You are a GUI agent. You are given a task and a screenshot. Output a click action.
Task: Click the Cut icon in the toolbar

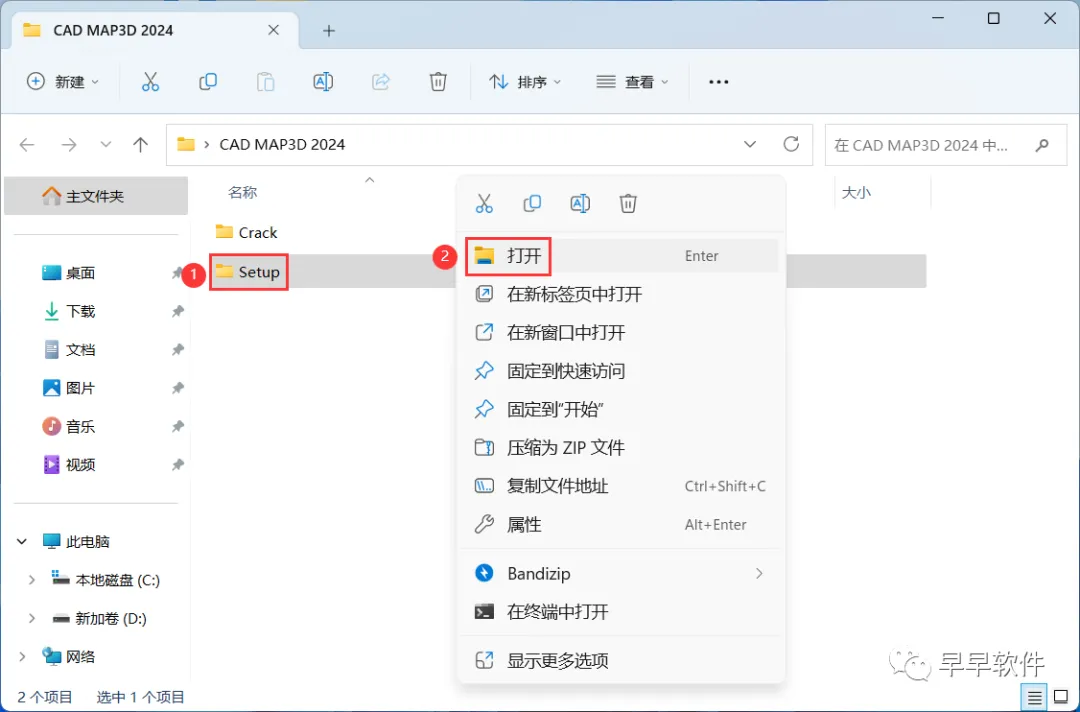click(x=150, y=82)
